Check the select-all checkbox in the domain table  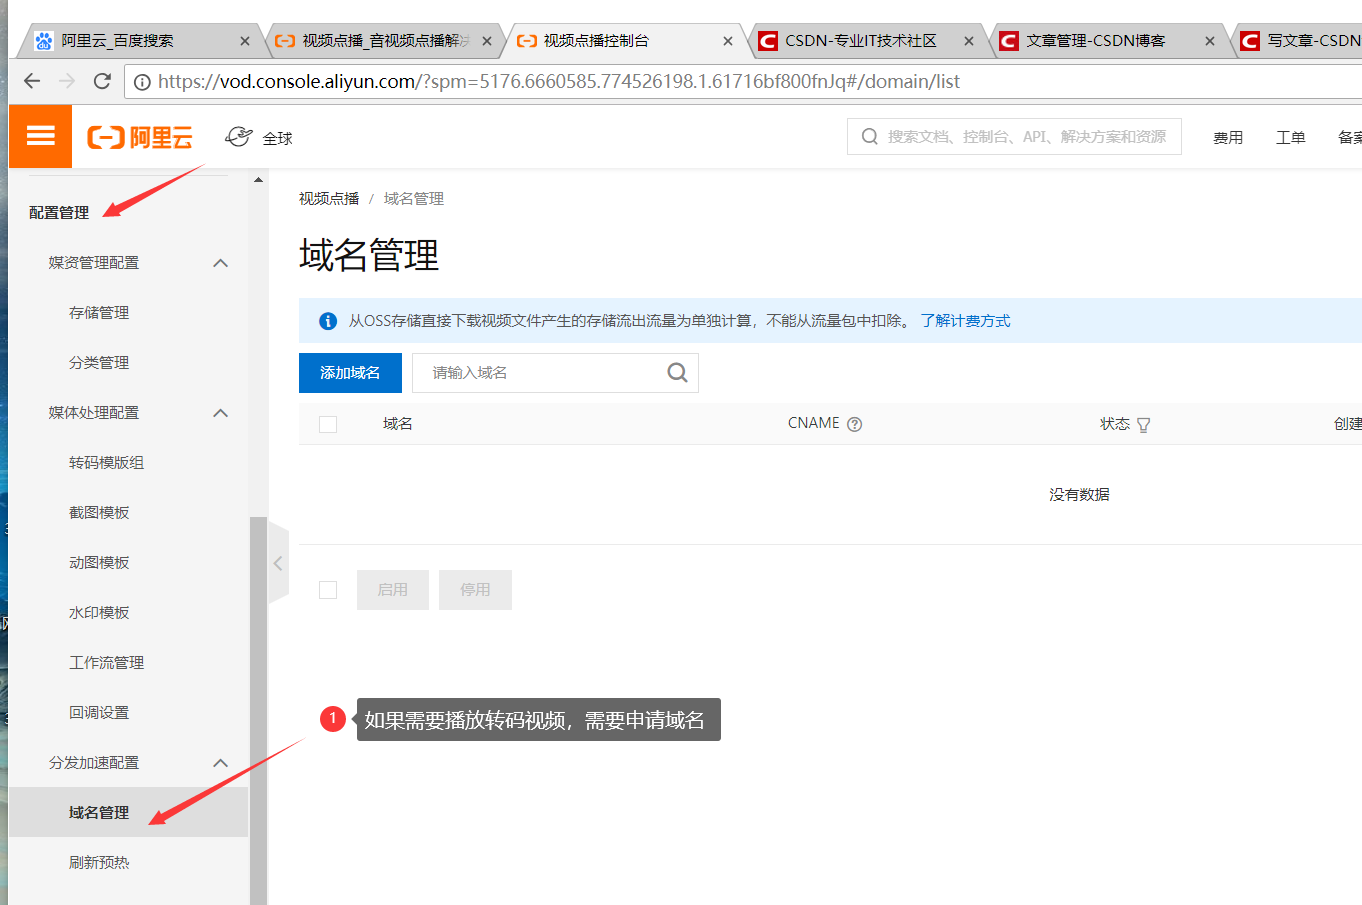coord(328,423)
